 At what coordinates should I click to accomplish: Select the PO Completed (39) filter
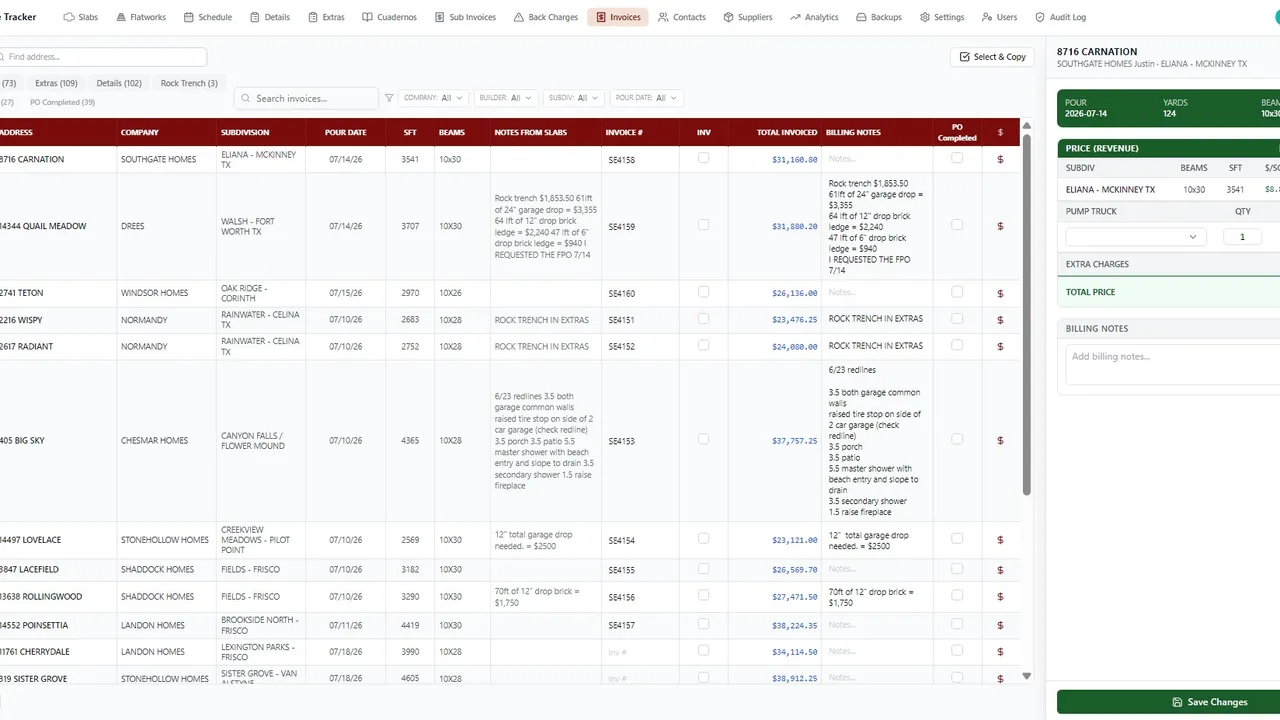62,102
